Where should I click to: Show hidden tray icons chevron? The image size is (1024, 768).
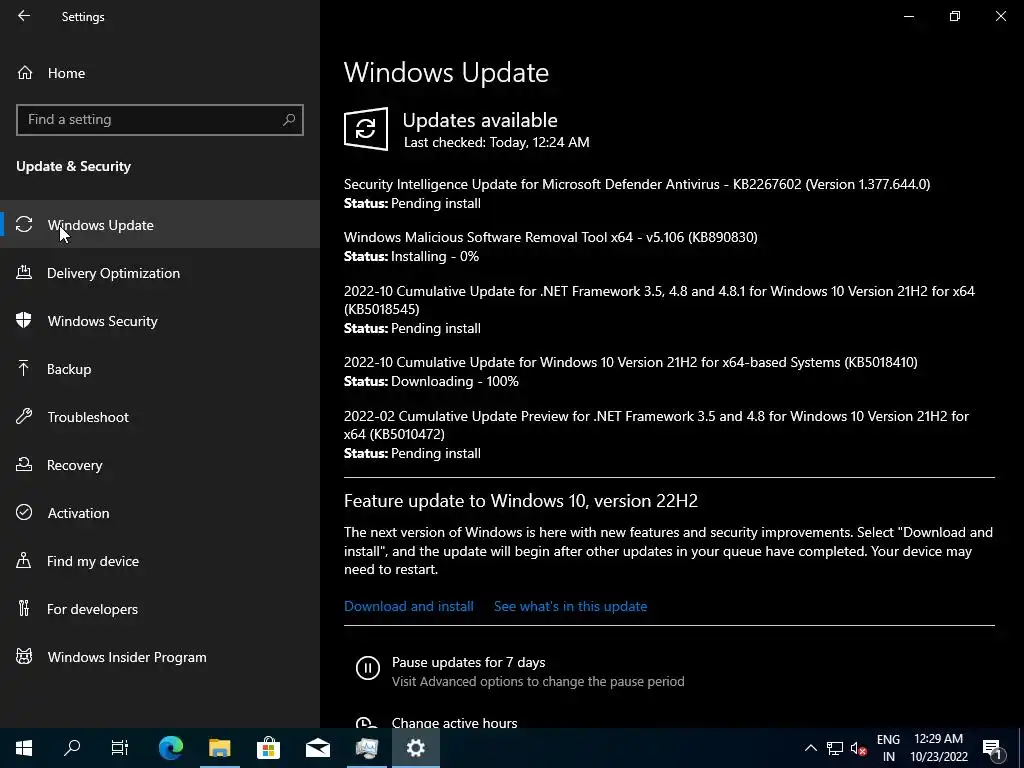point(810,748)
